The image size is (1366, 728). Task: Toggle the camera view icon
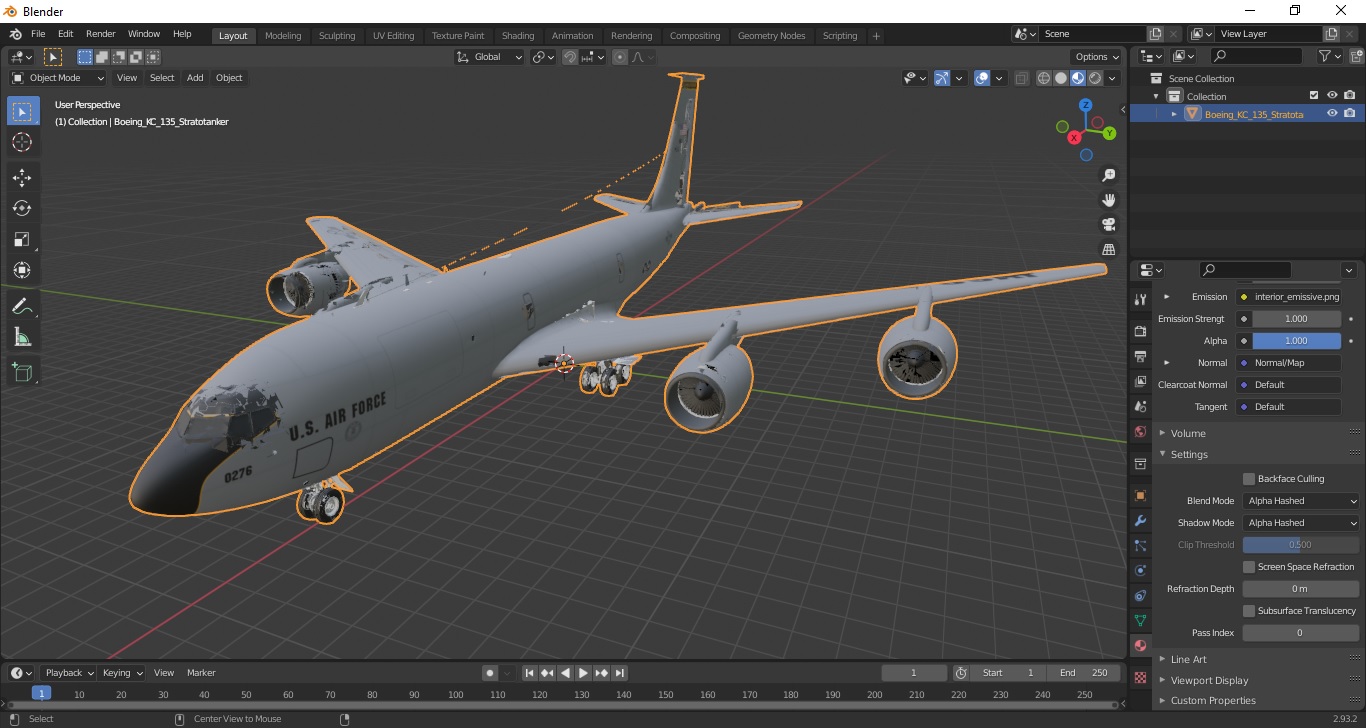click(x=1108, y=224)
